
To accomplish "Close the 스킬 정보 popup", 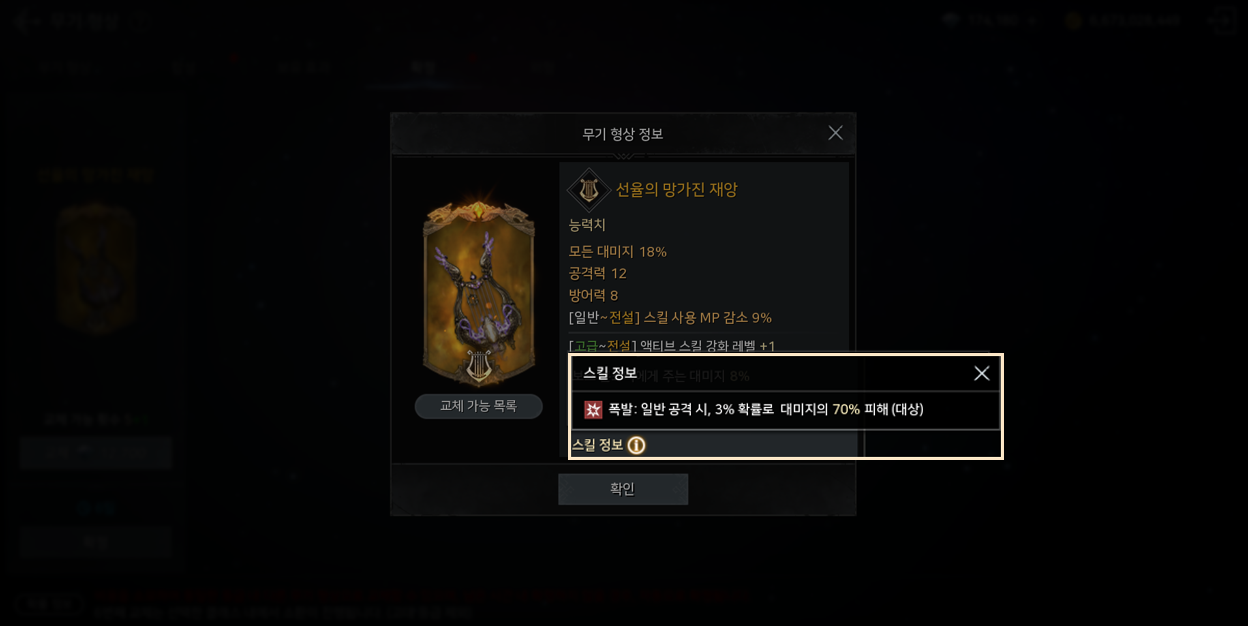I will pyautogui.click(x=982, y=373).
